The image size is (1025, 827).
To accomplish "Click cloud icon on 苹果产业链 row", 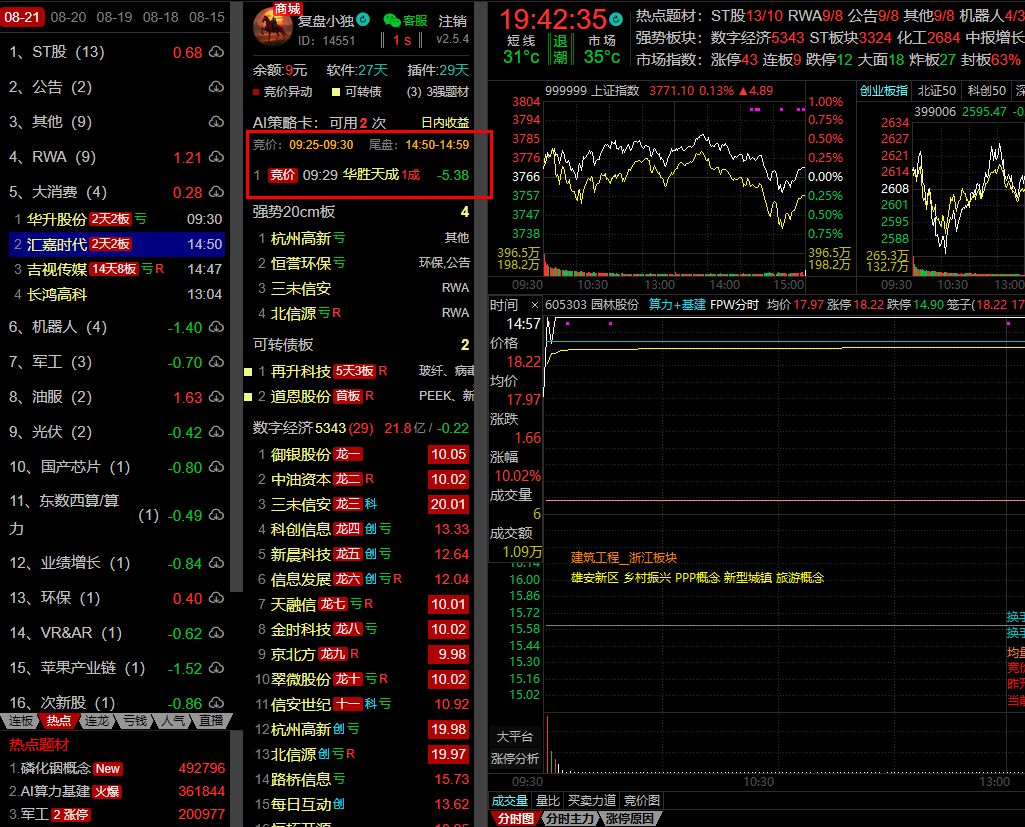I will [x=216, y=667].
